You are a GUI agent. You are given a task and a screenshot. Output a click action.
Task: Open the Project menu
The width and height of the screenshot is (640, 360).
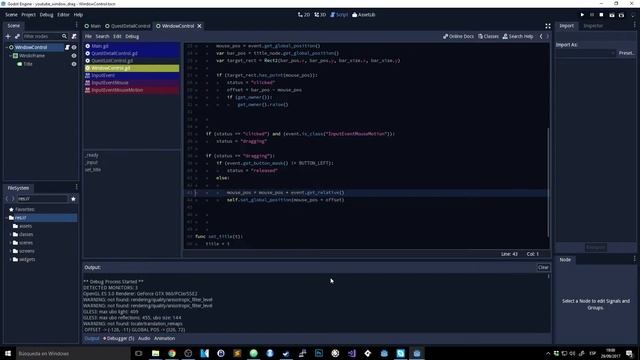[x=29, y=15]
